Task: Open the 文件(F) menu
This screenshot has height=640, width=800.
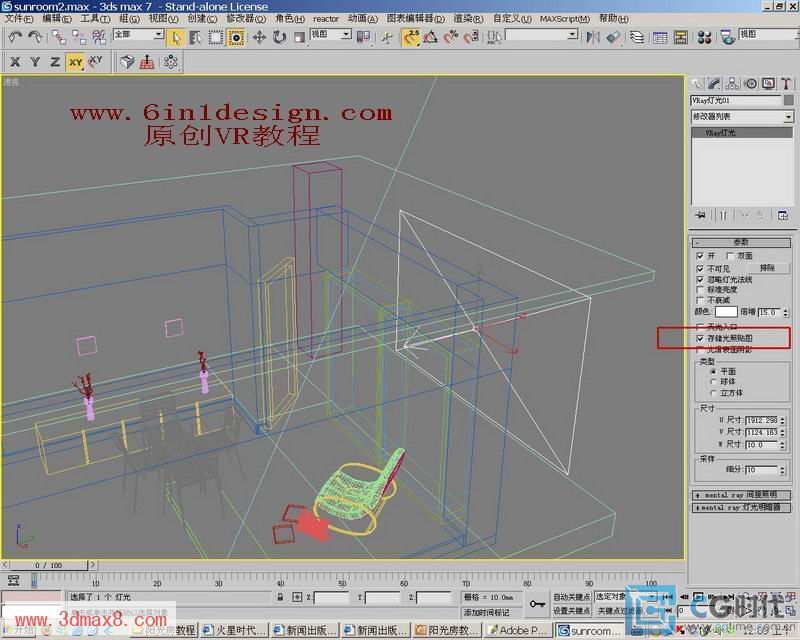Action: 19,19
